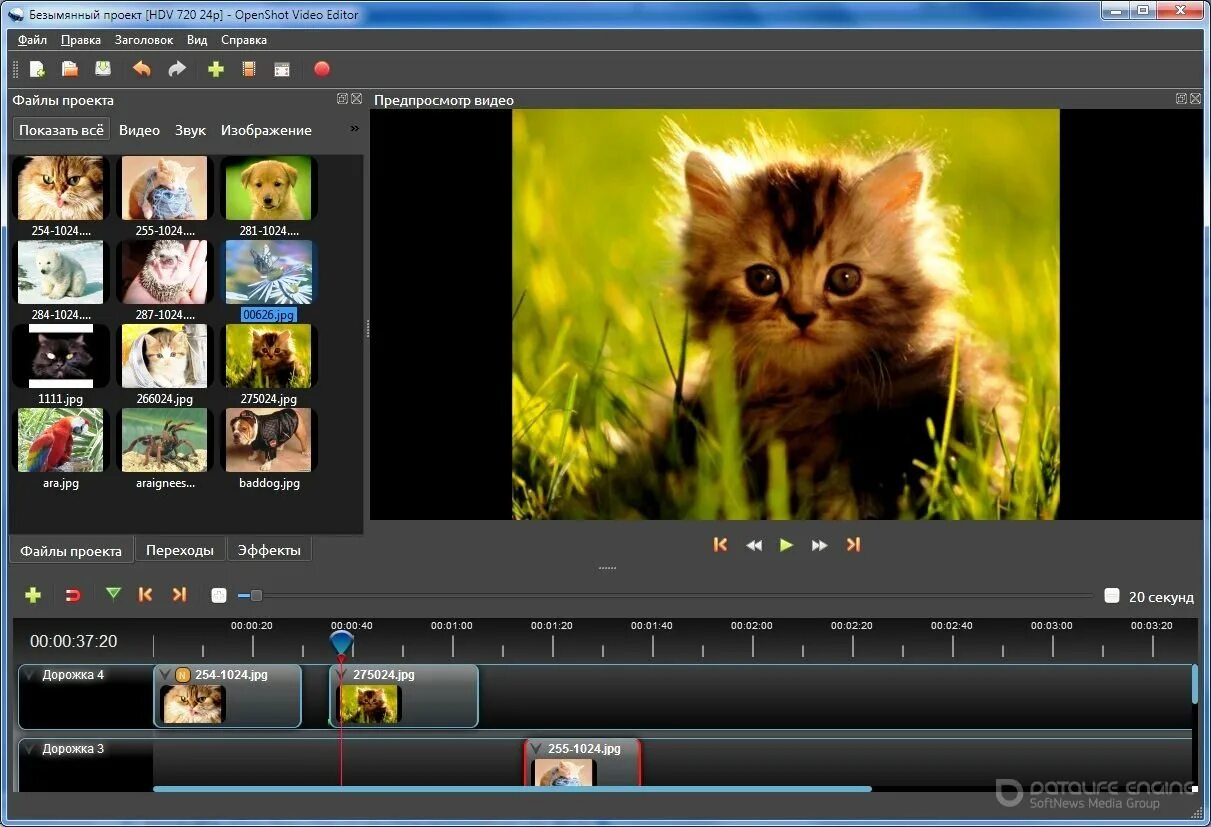The height and width of the screenshot is (827, 1211).
Task: Rewind the video preview
Action: (x=754, y=545)
